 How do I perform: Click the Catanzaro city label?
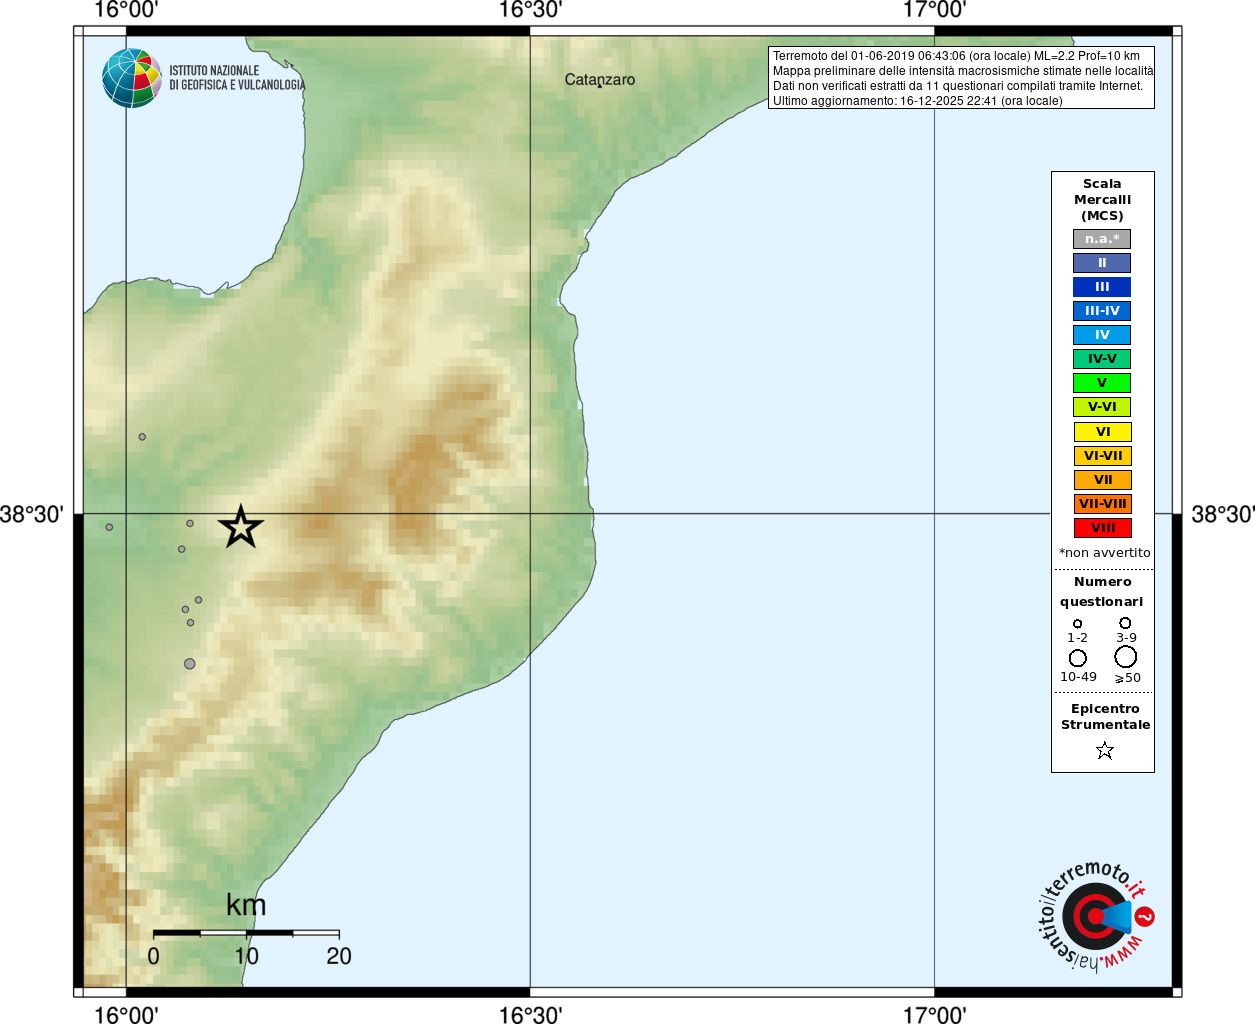click(600, 80)
